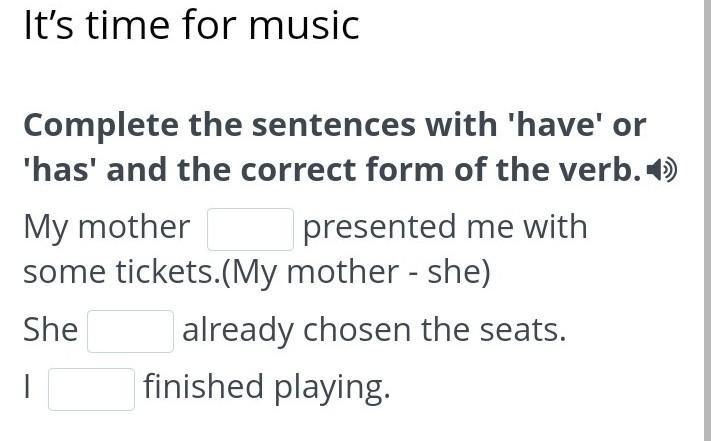Click 'already chosen the seats.' text
Viewport: 711px width, 441px height.
374,329
